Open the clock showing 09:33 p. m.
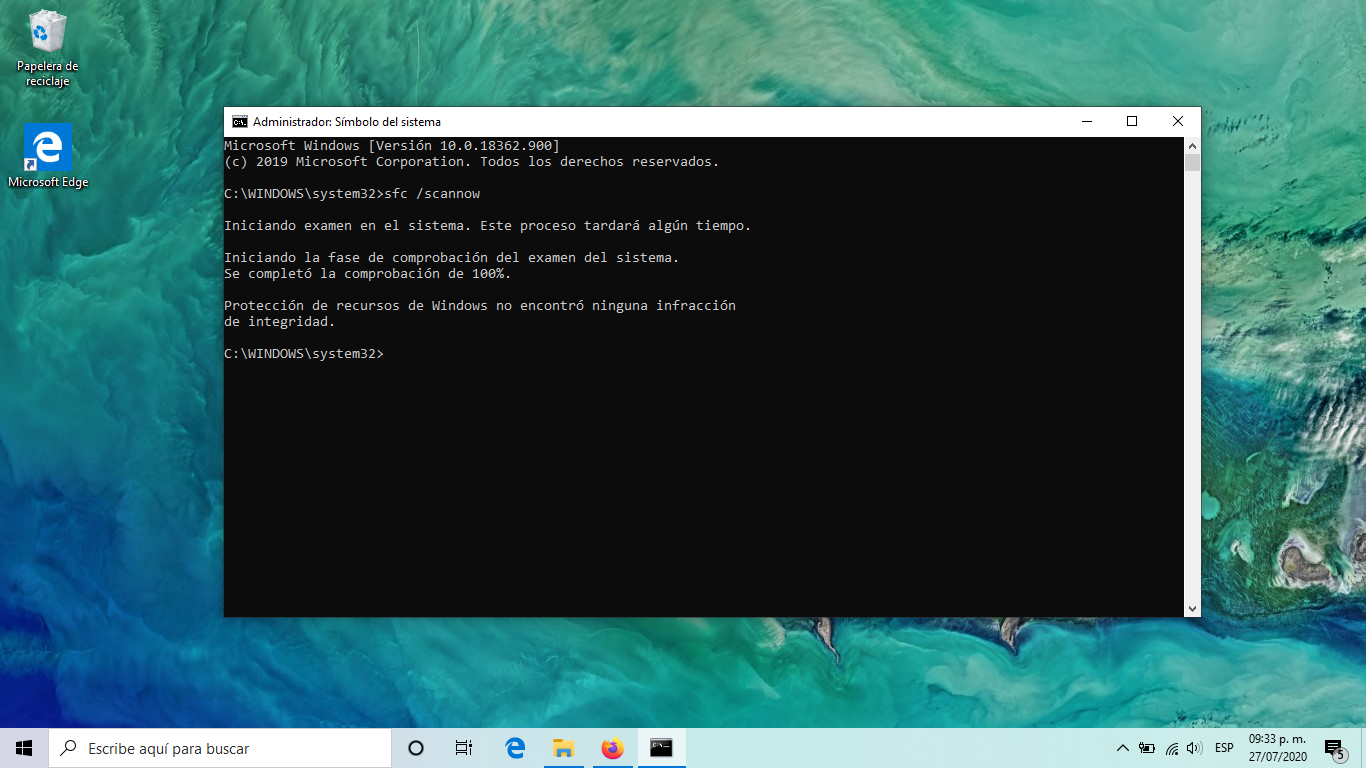The width and height of the screenshot is (1366, 768). 1277,748
